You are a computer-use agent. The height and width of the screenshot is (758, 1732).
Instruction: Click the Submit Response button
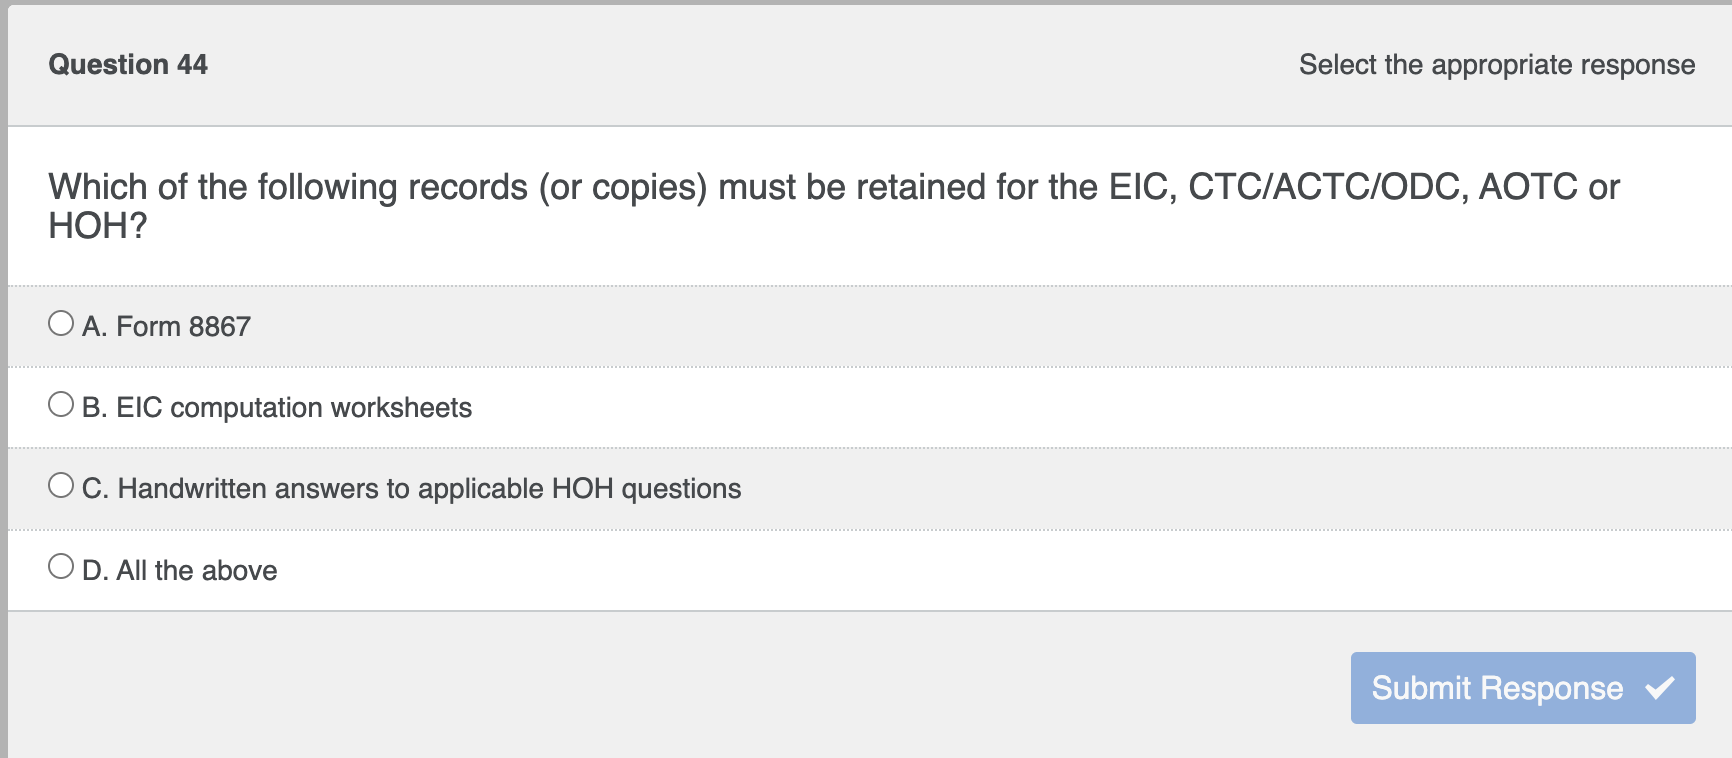pyautogui.click(x=1522, y=687)
